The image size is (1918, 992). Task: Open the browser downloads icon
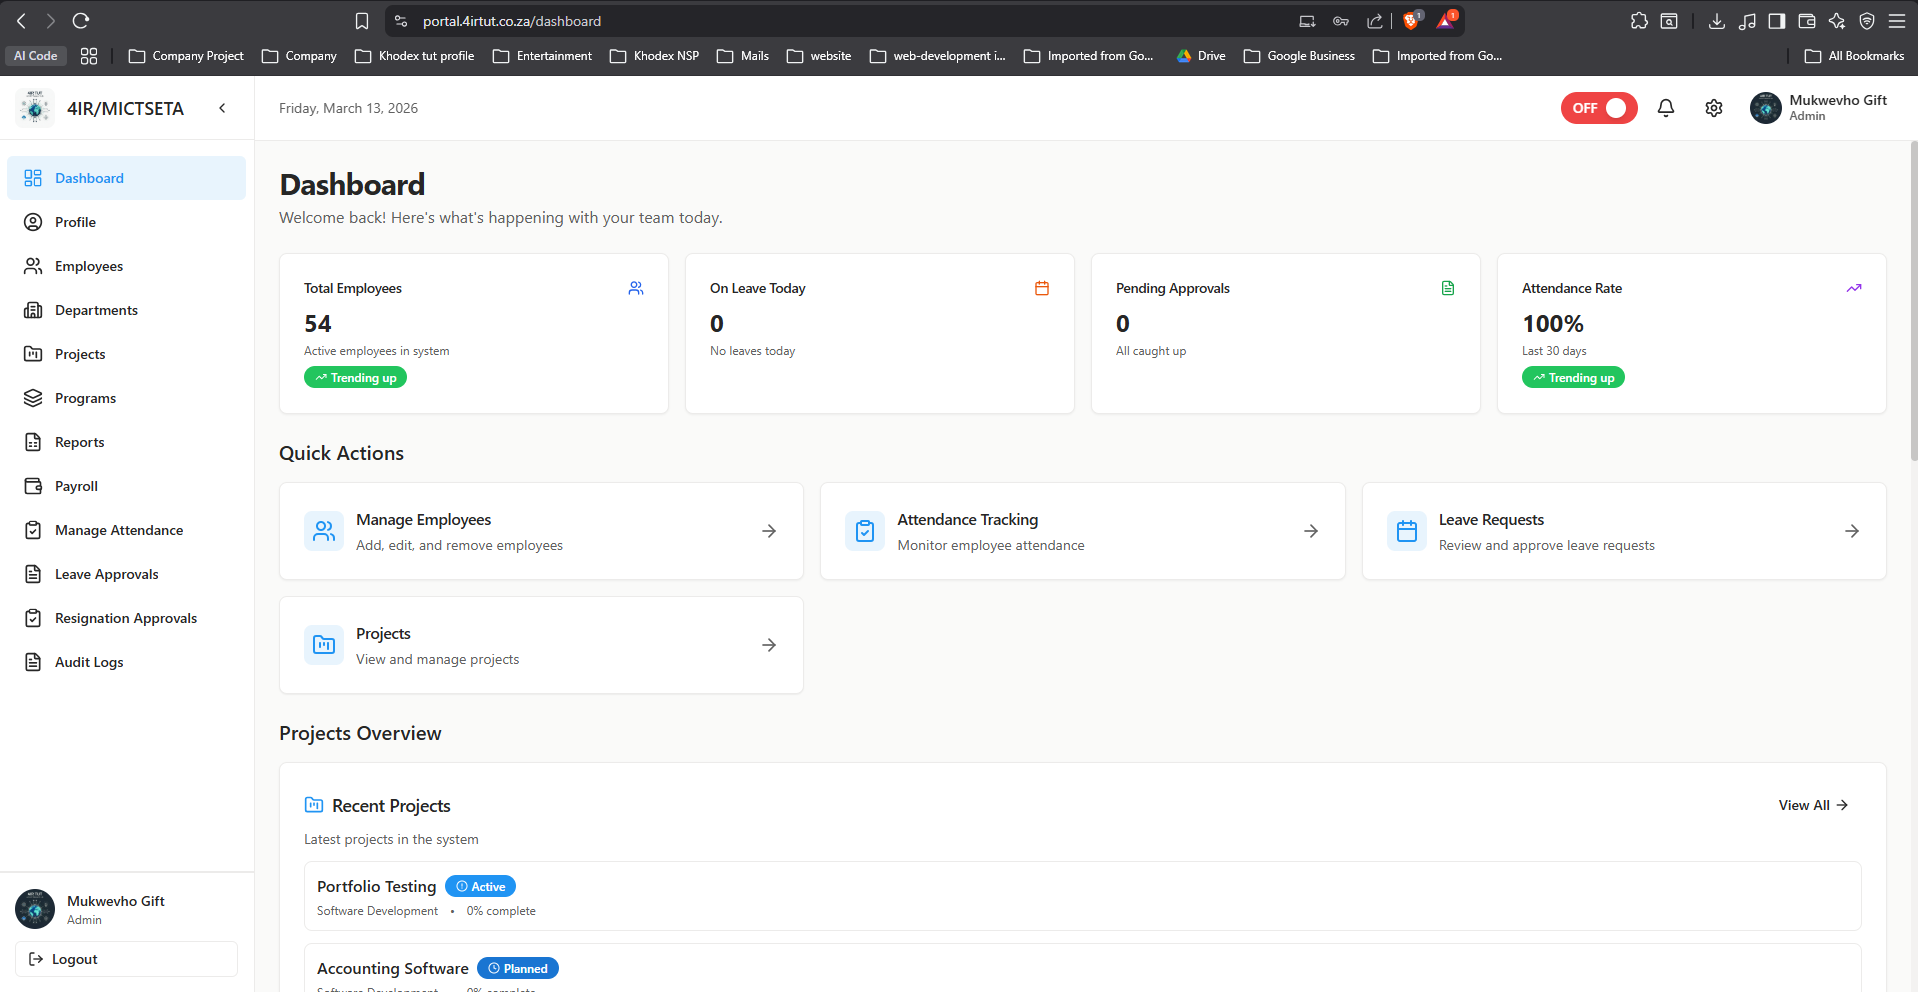tap(1716, 21)
